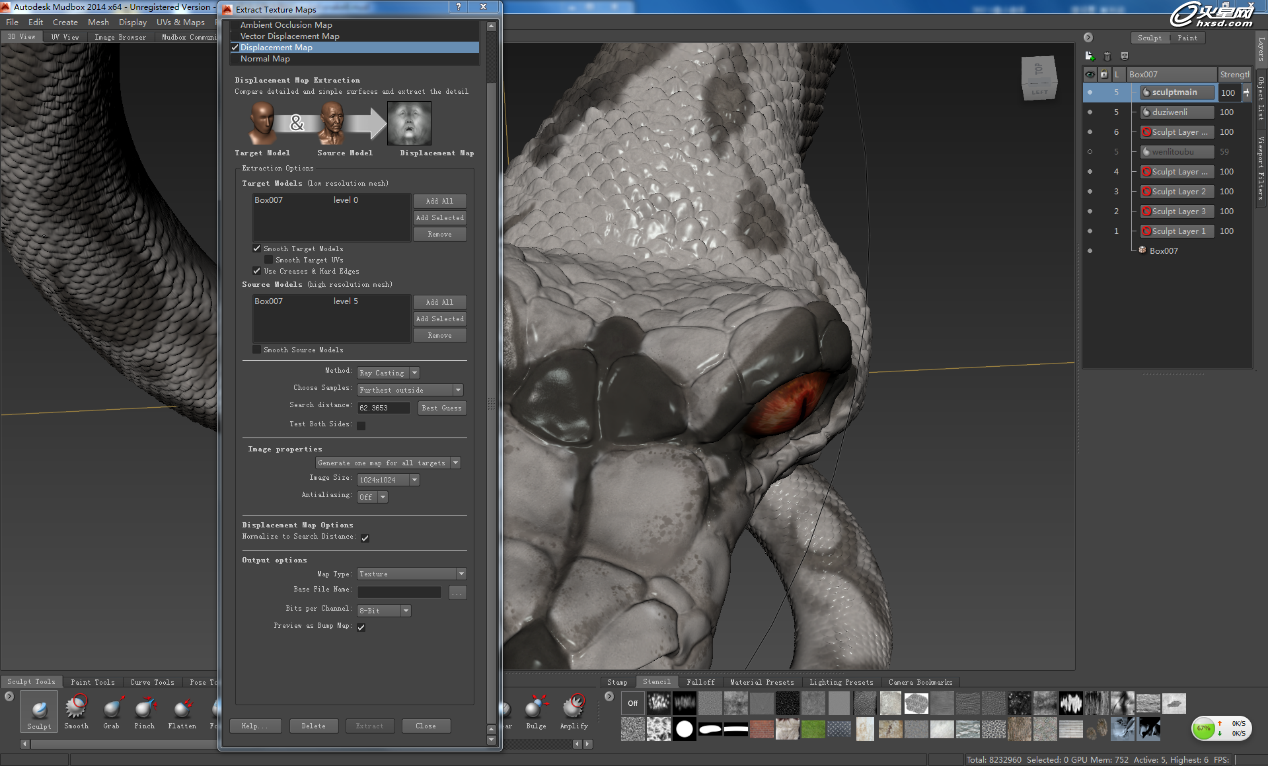Image resolution: width=1268 pixels, height=766 pixels.
Task: Choose the white circle stencil
Action: [x=685, y=729]
